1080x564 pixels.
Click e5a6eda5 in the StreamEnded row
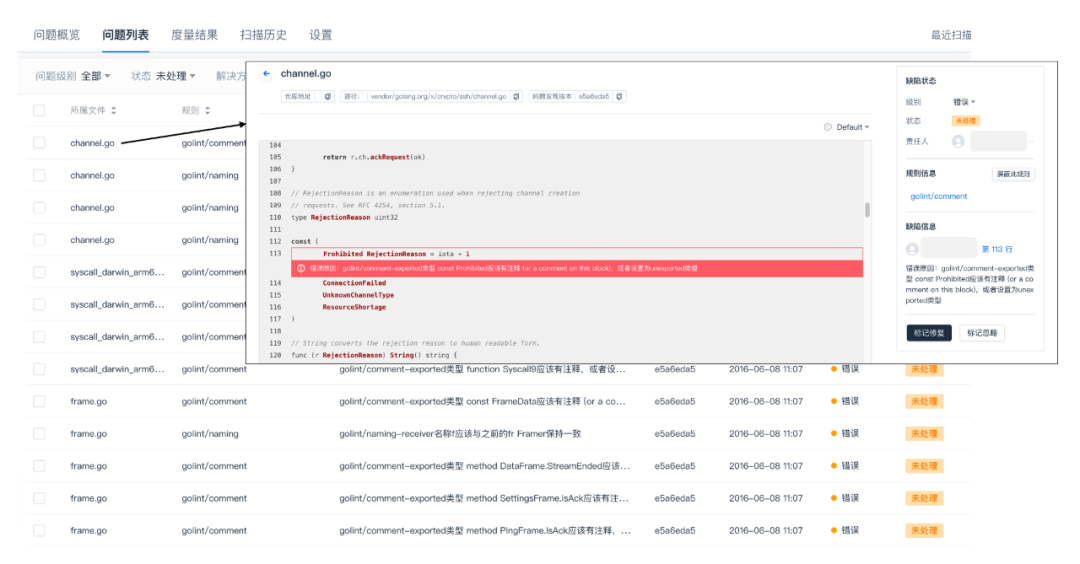pos(674,466)
